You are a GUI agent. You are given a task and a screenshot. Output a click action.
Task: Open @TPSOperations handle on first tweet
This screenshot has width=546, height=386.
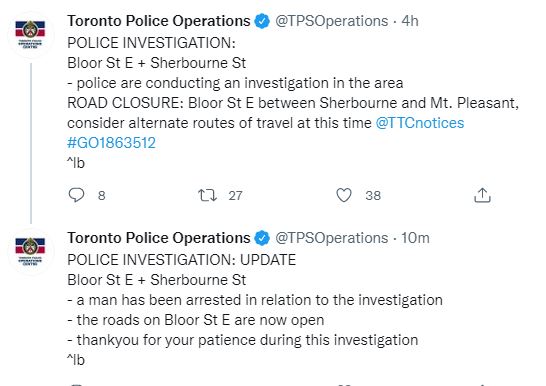point(332,21)
